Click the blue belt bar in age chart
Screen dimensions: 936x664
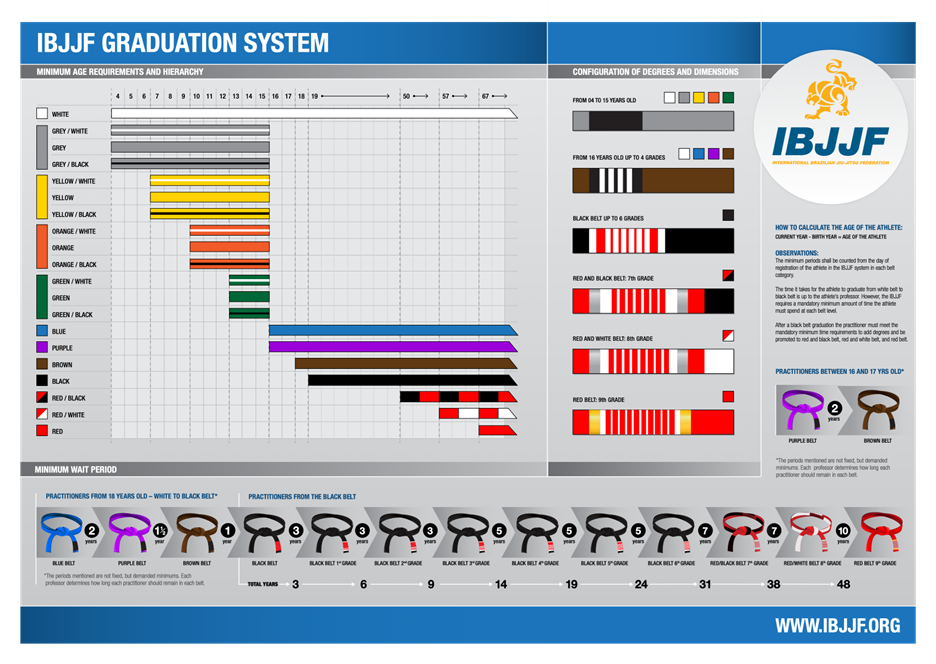(390, 330)
